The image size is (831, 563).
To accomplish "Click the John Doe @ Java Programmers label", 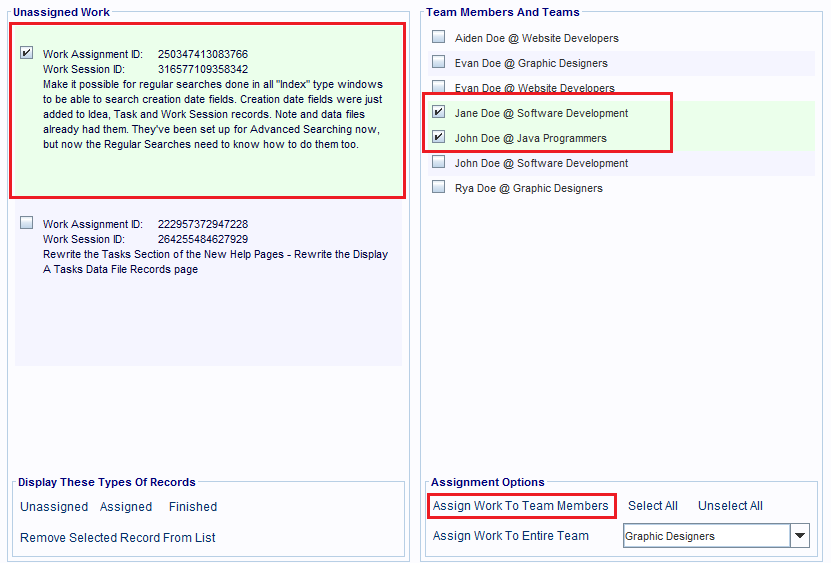I will [531, 138].
